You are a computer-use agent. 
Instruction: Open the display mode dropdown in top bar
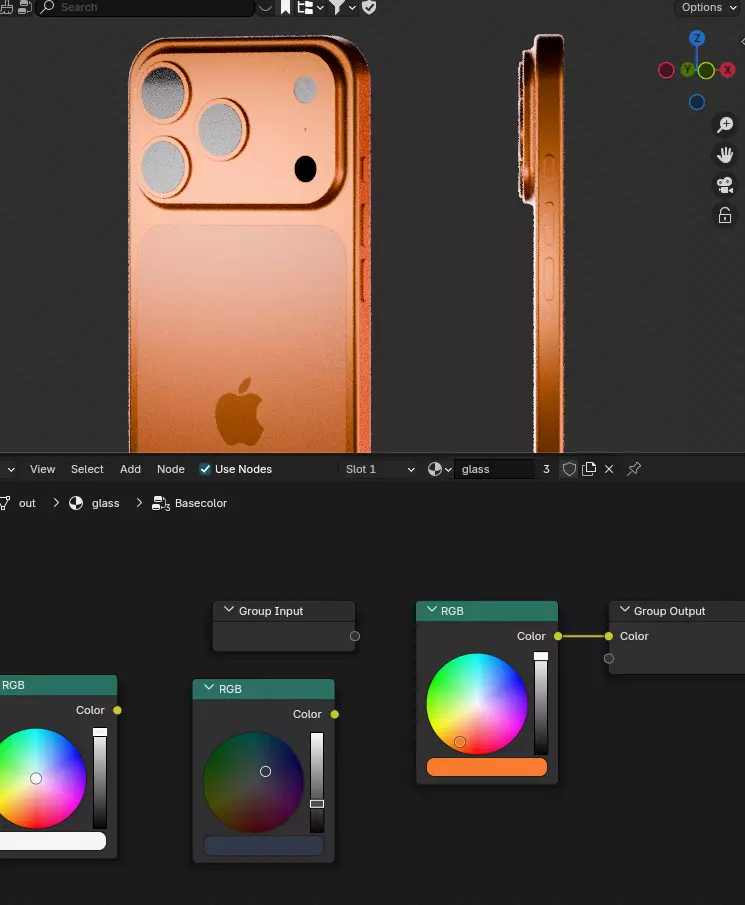[310, 7]
